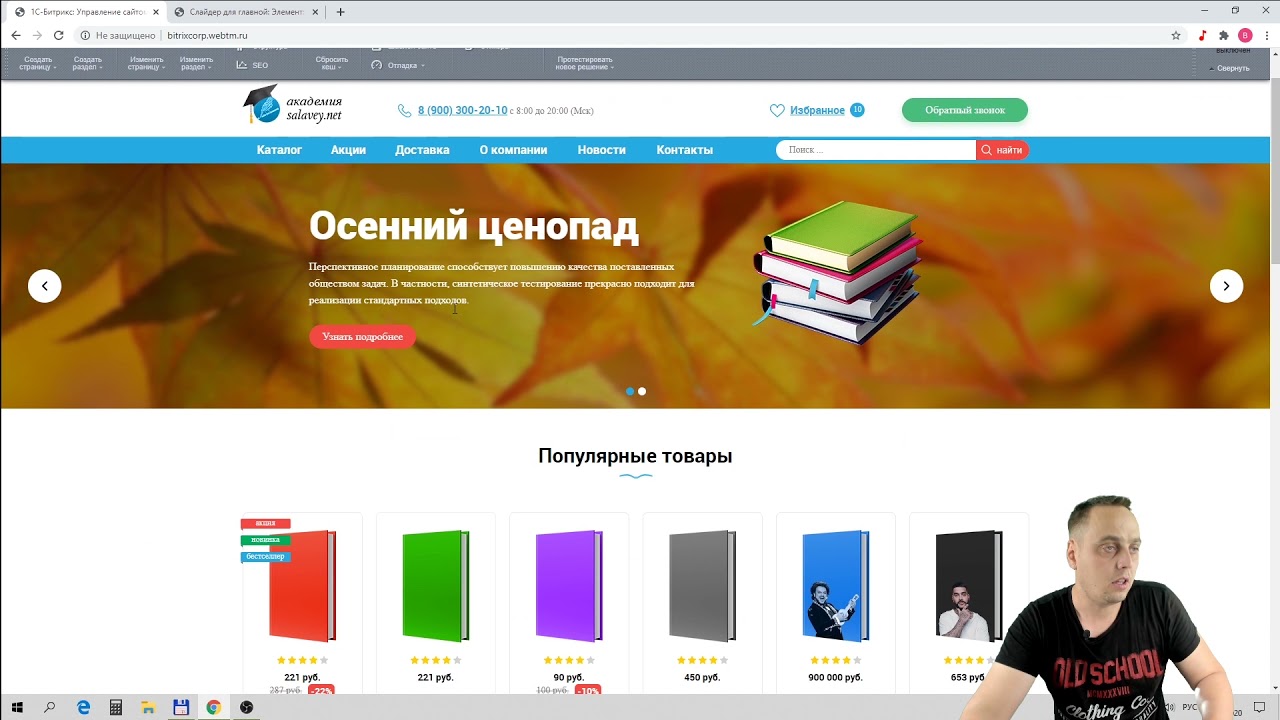Open the purple book product image
This screenshot has width=1280, height=720.
[569, 585]
